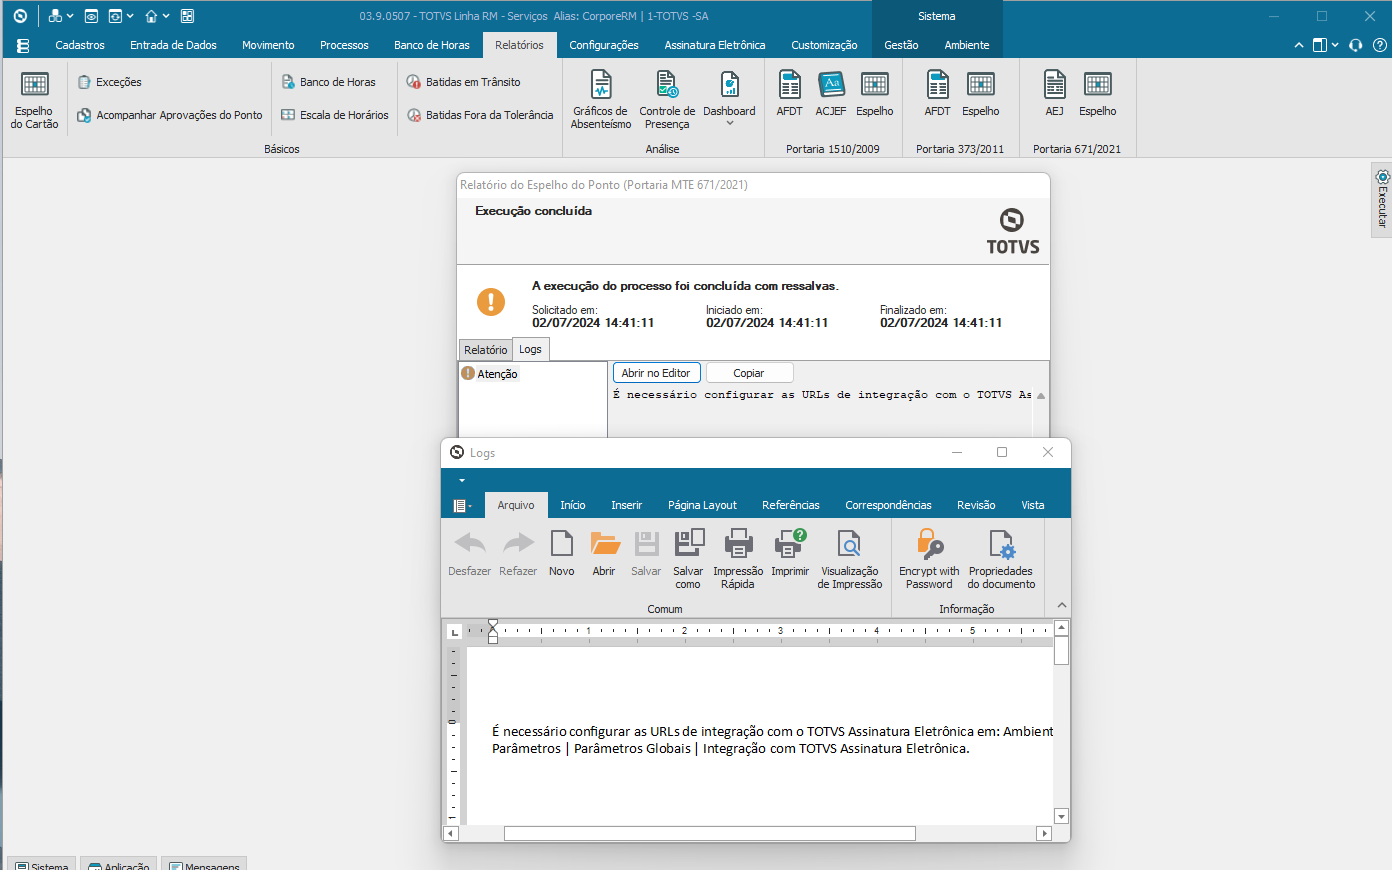
Task: Click the tab stop selector beside ruler
Action: coord(454,632)
